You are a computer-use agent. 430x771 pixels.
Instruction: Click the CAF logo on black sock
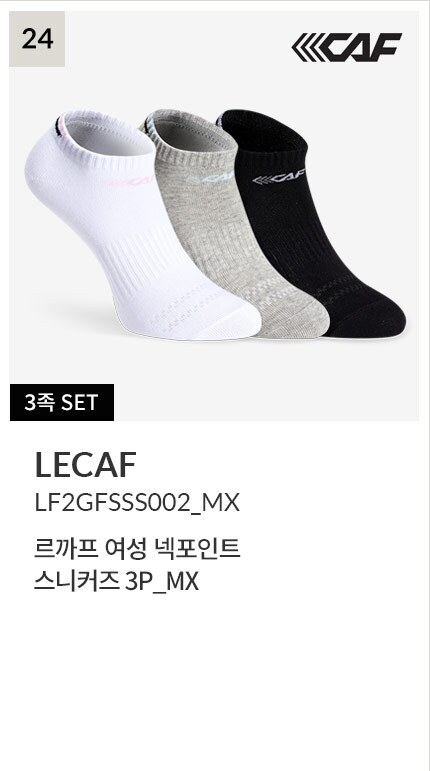[x=279, y=177]
